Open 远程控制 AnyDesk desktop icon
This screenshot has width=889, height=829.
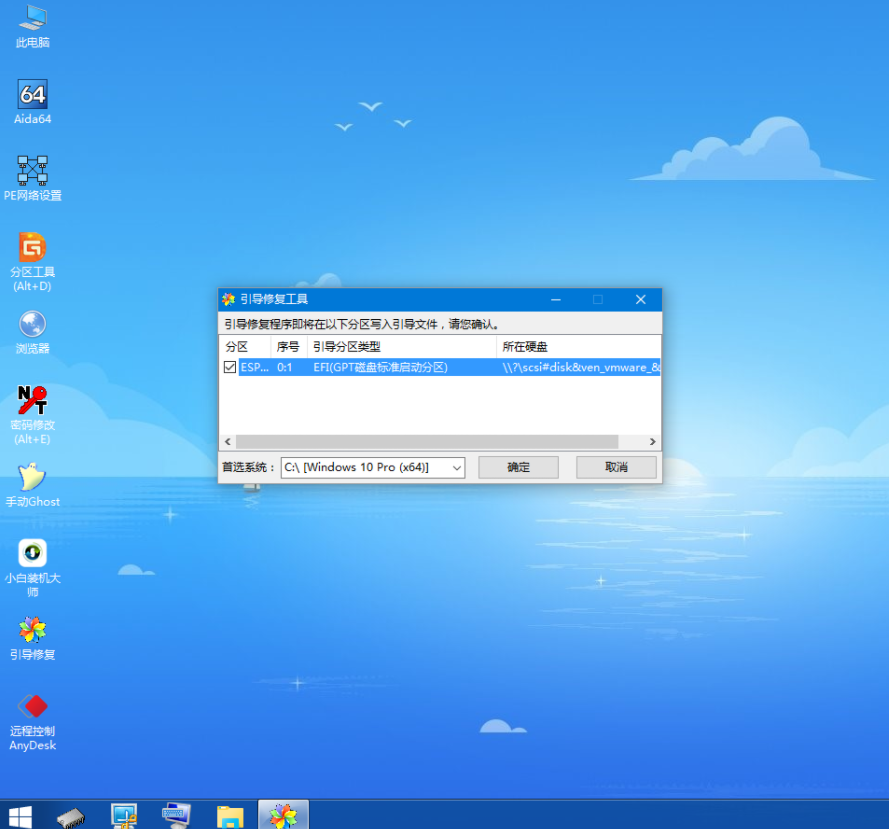pyautogui.click(x=33, y=707)
